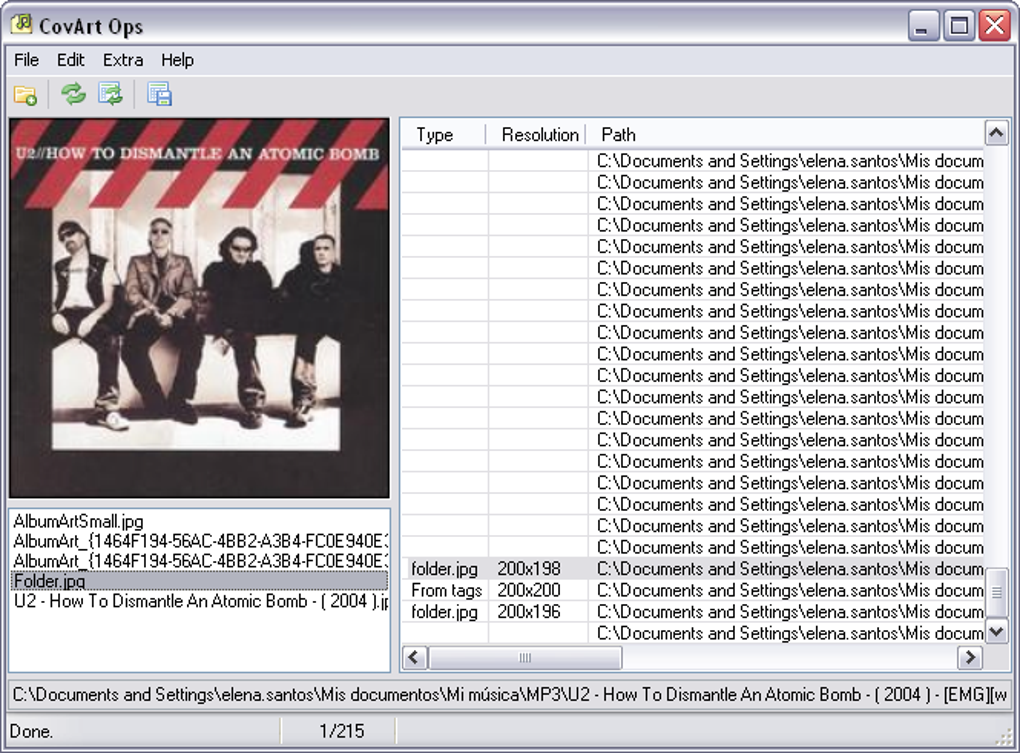Viewport: 1020px width, 753px height.
Task: Click the vertical scrollbar down arrow
Action: tap(997, 631)
